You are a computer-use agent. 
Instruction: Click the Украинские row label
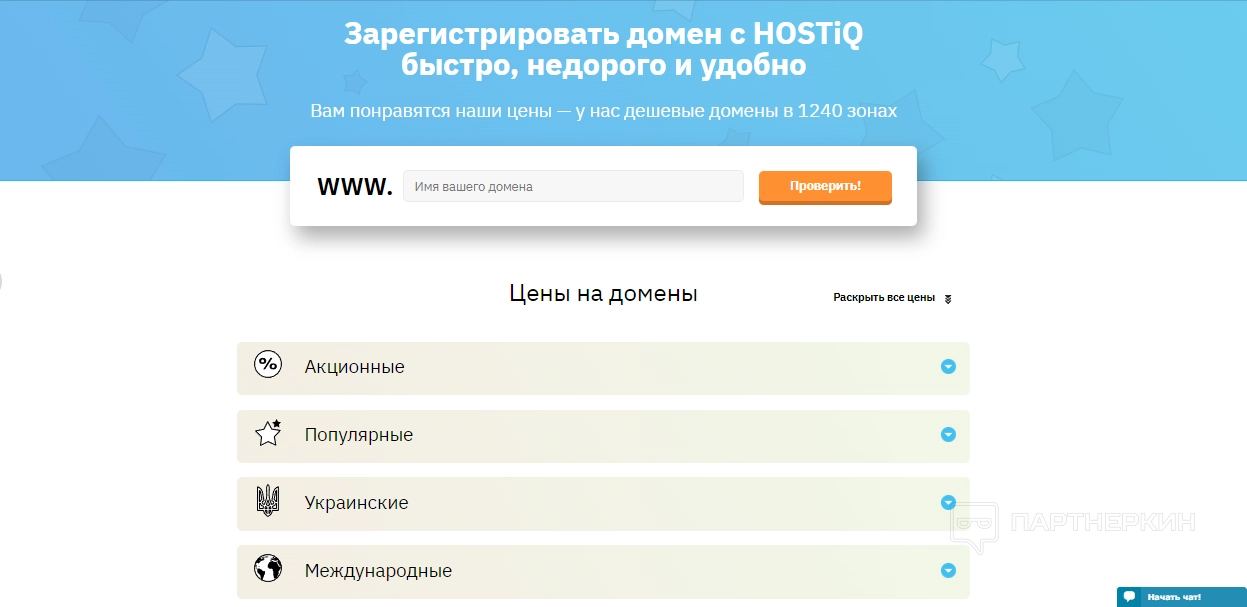357,503
